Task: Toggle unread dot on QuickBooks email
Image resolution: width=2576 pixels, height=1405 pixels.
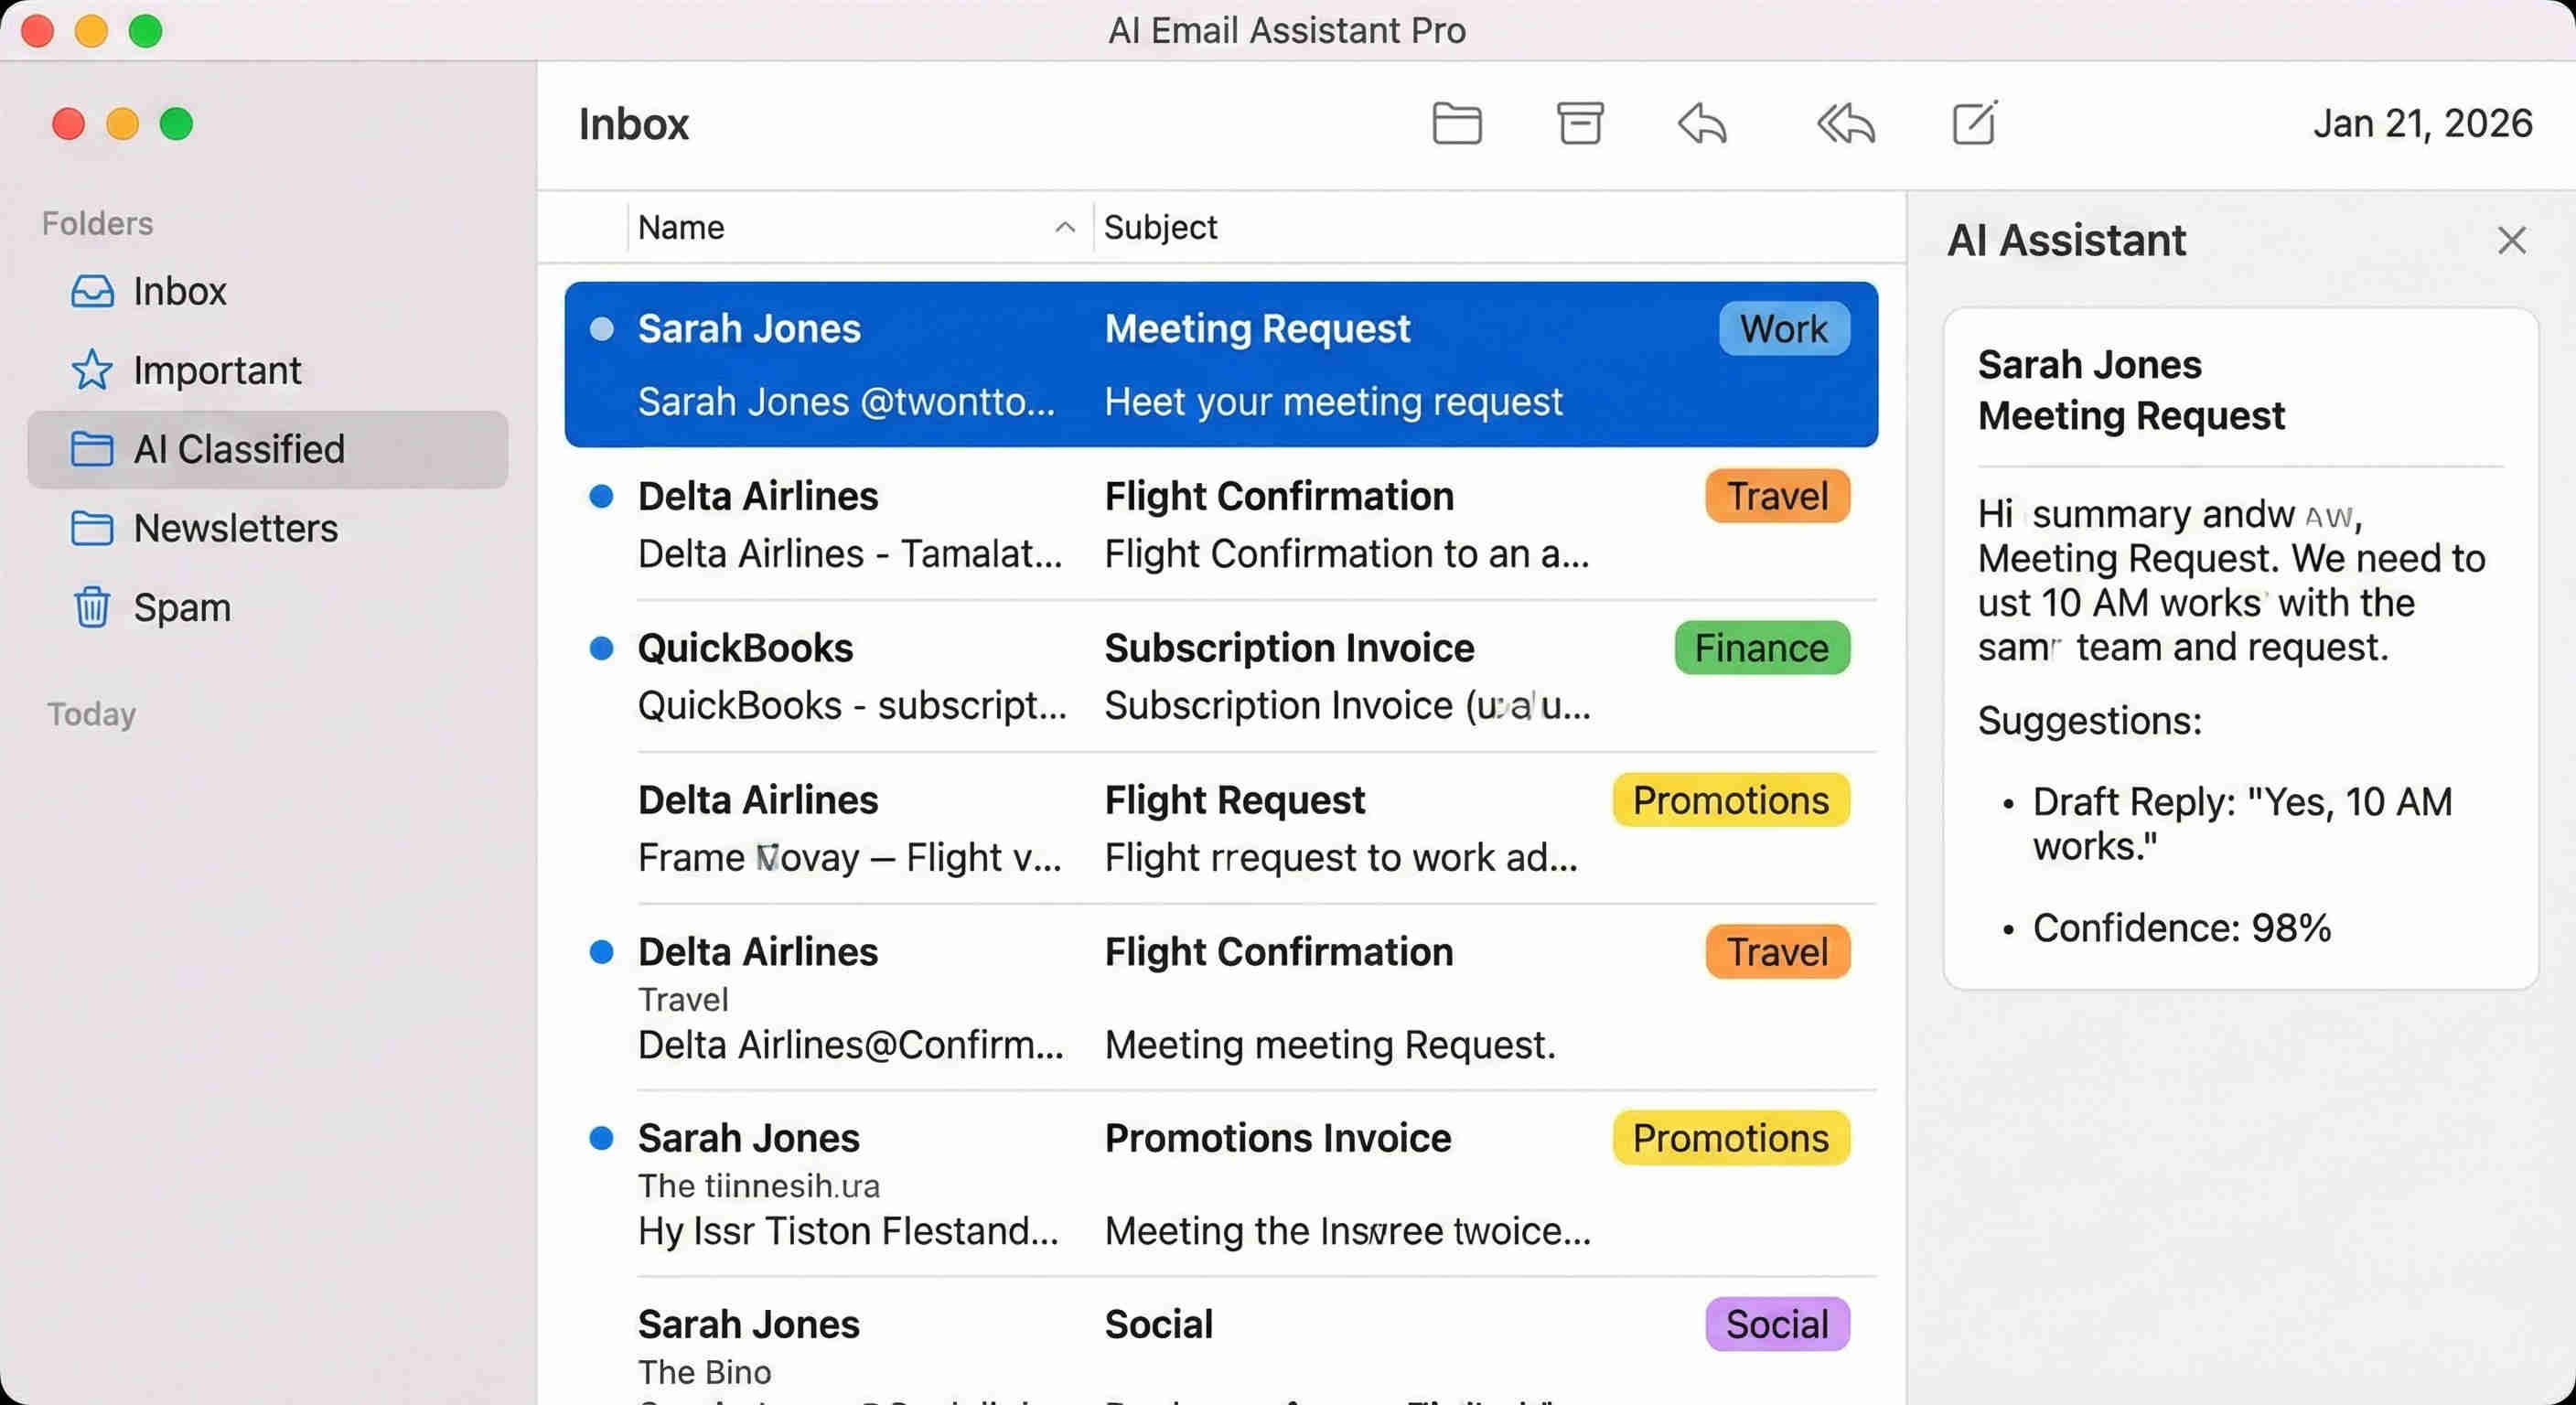Action: click(601, 648)
